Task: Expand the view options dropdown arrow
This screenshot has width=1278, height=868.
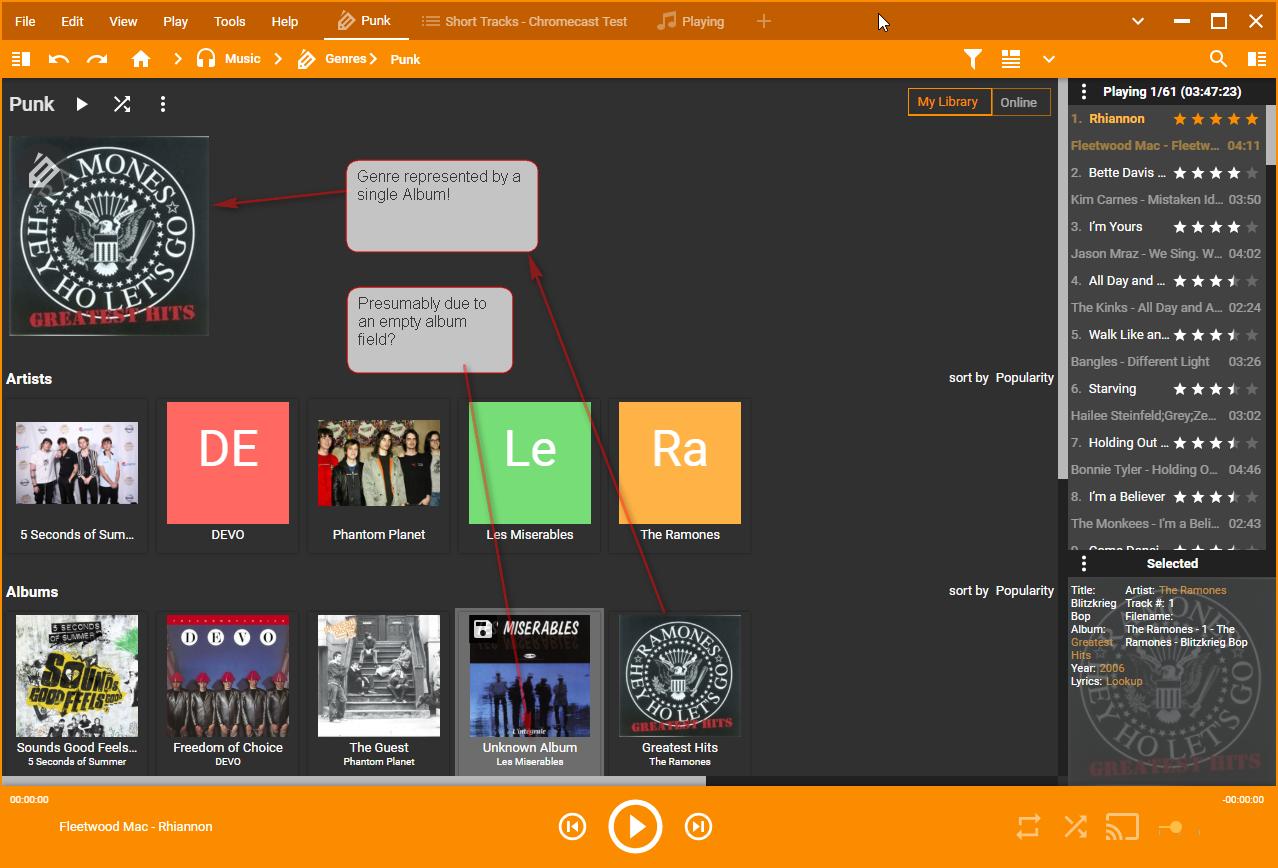Action: click(1048, 59)
